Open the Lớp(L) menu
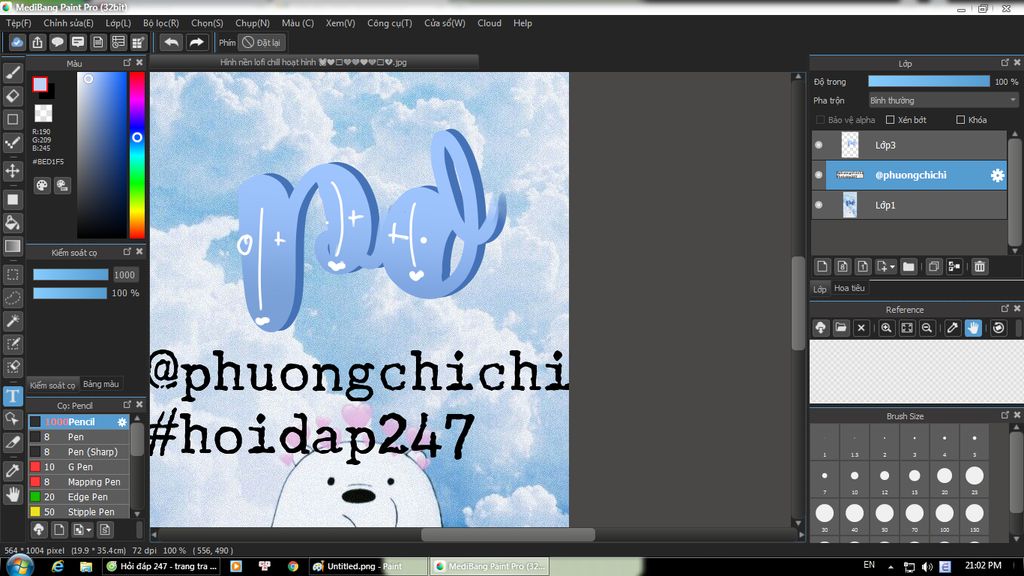Screen dimensions: 1024x576 point(118,23)
